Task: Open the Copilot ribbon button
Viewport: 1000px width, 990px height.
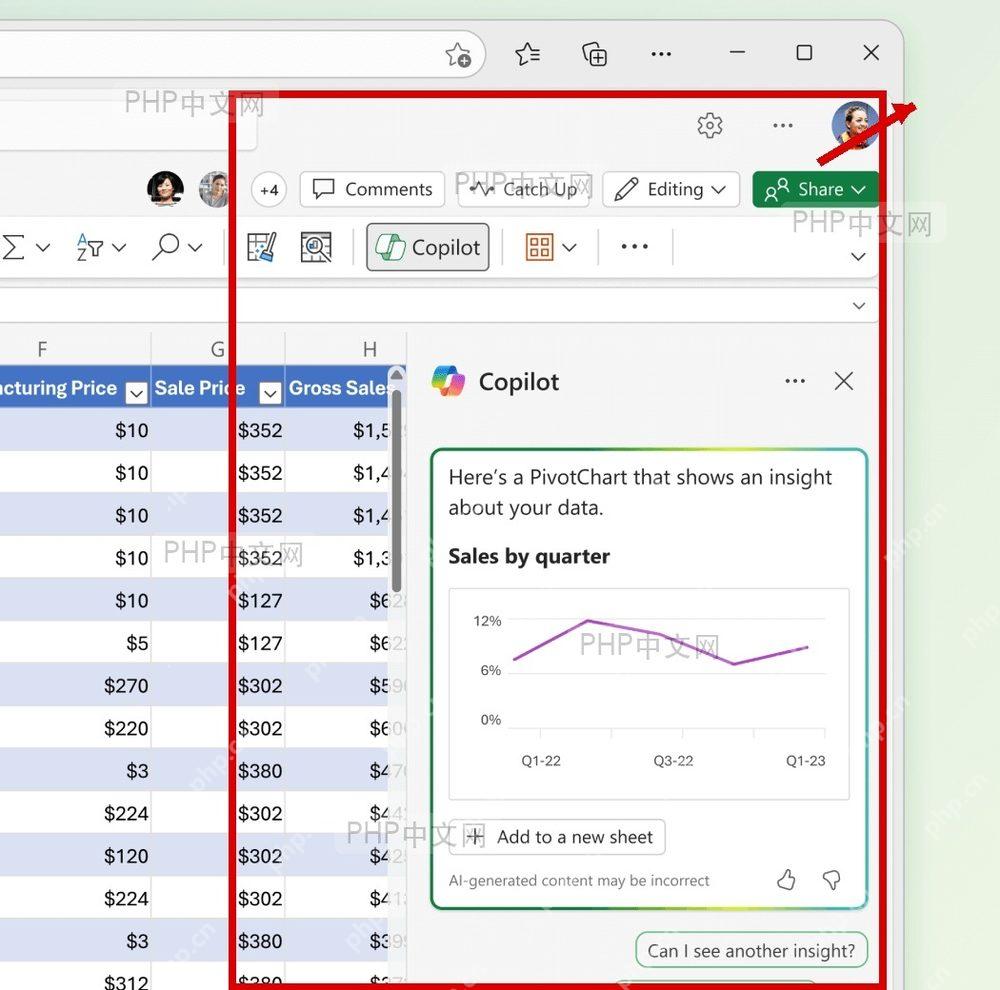Action: pos(427,247)
